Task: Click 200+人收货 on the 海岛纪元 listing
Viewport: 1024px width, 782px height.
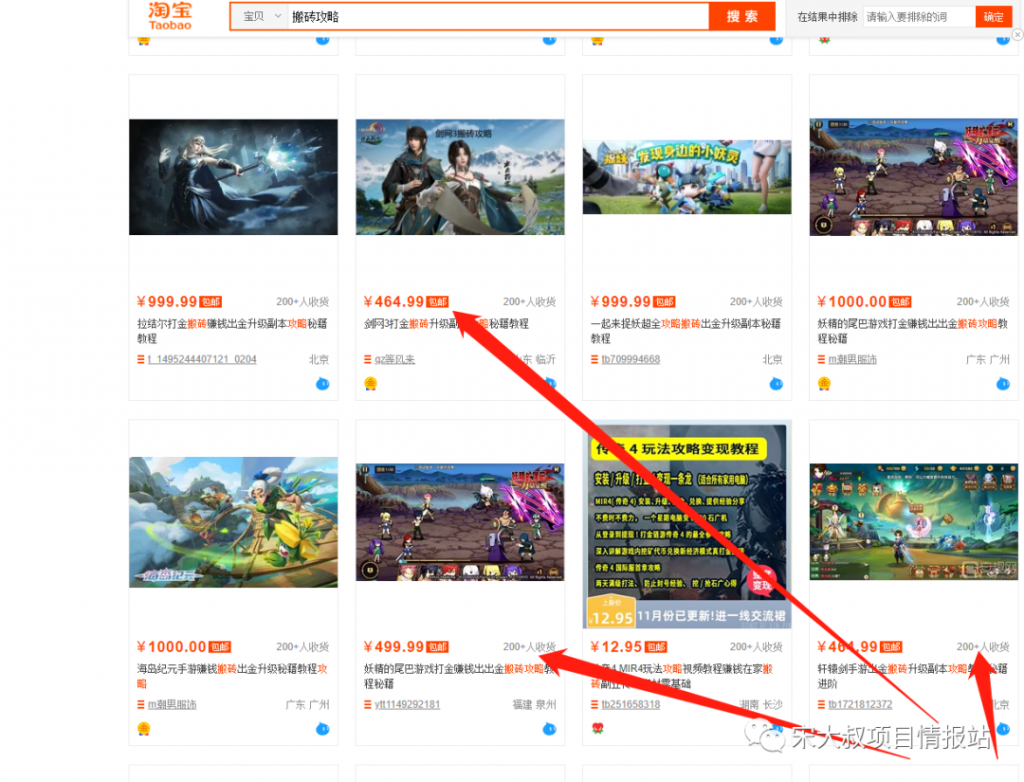Action: pos(302,647)
